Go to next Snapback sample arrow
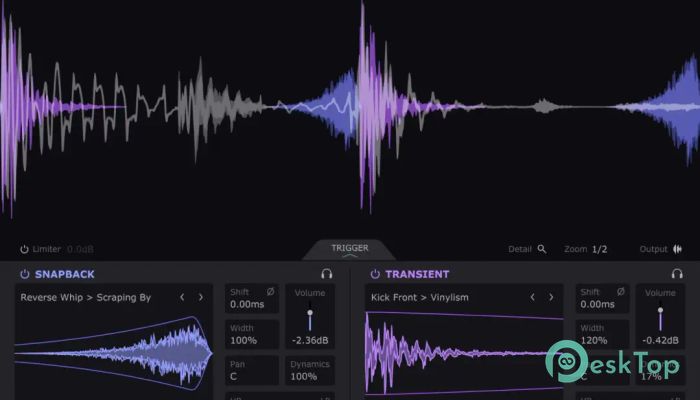 [200, 297]
